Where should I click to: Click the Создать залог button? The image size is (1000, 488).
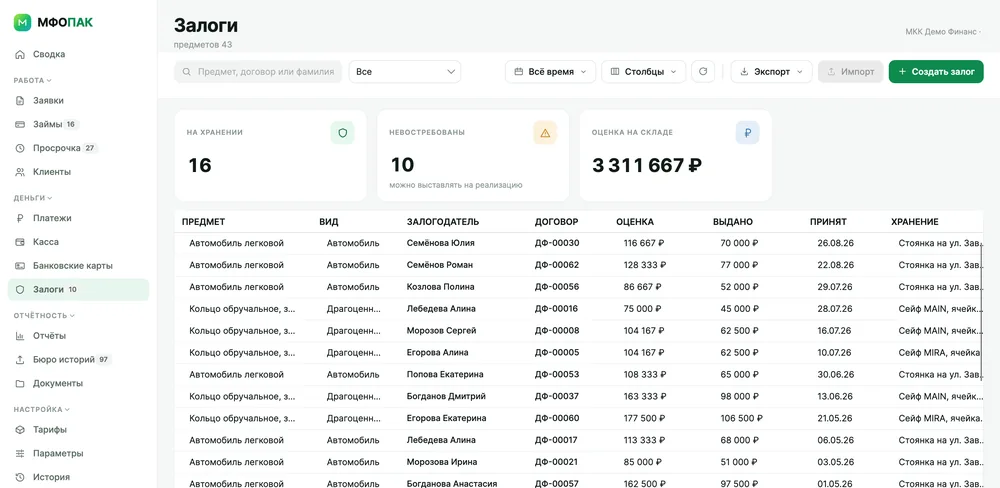pyautogui.click(x=936, y=71)
